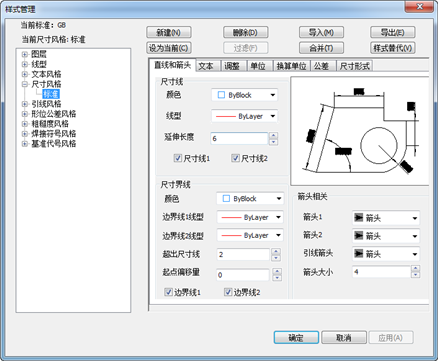This screenshot has width=438, height=361.
Task: Switch to the 尺寸形式 tab
Action: 355,66
